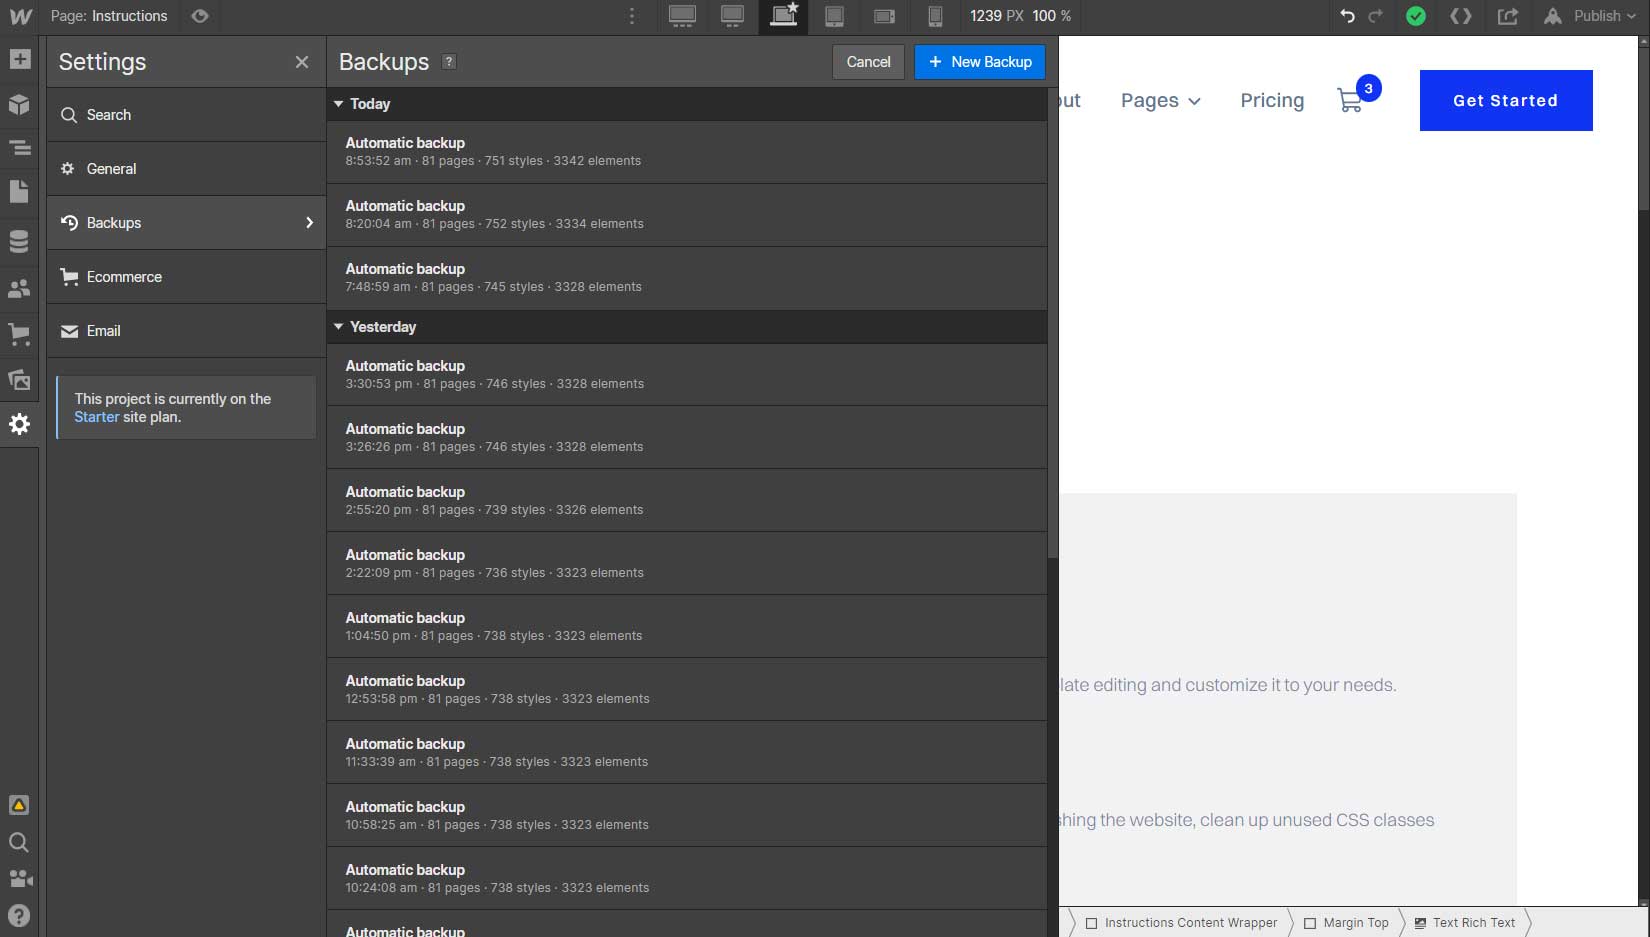Screen dimensions: 1650x937
Task: Click the 100% zoom level control
Action: point(1049,16)
